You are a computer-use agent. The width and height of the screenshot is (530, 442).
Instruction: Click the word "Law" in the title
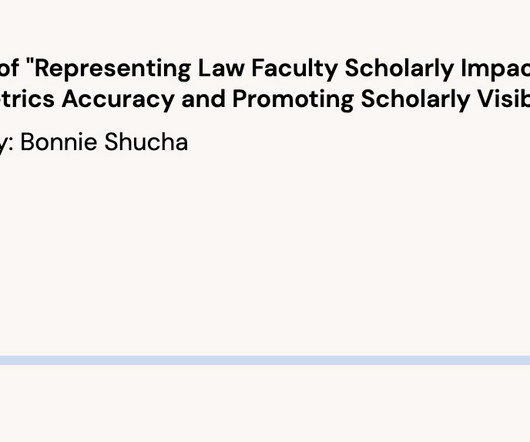pos(221,68)
